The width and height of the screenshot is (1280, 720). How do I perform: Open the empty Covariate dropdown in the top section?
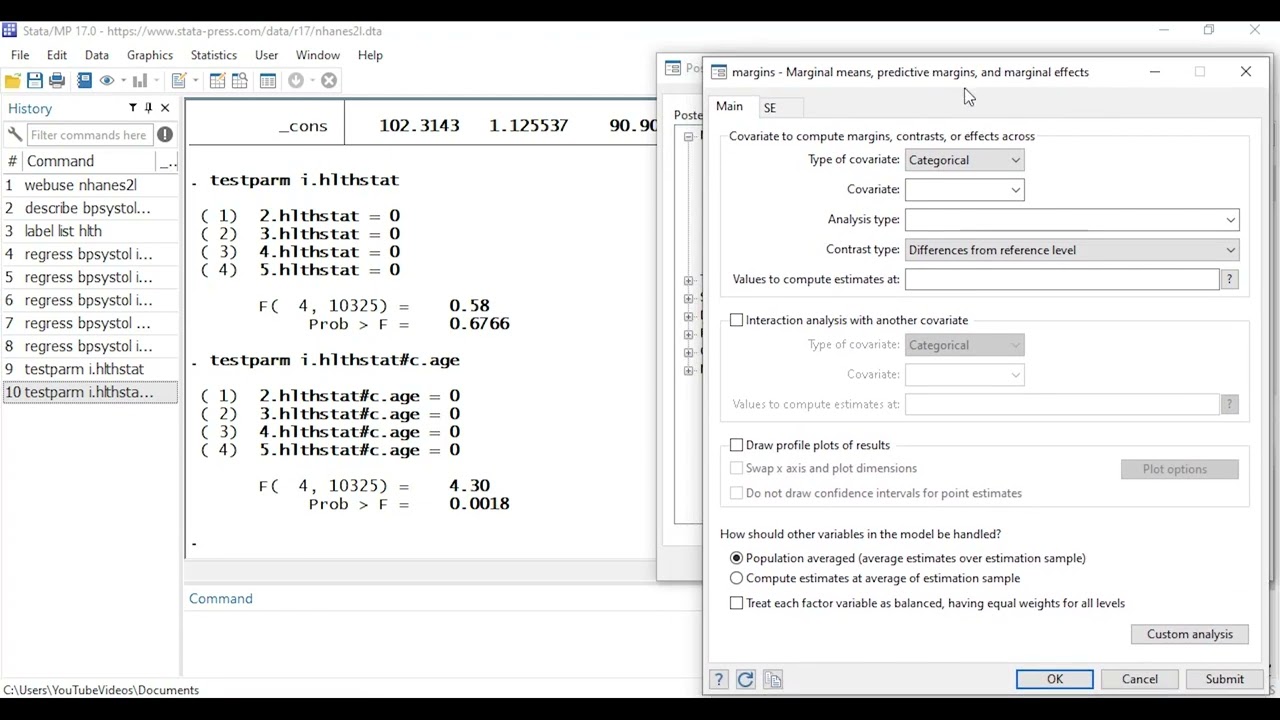(x=964, y=189)
